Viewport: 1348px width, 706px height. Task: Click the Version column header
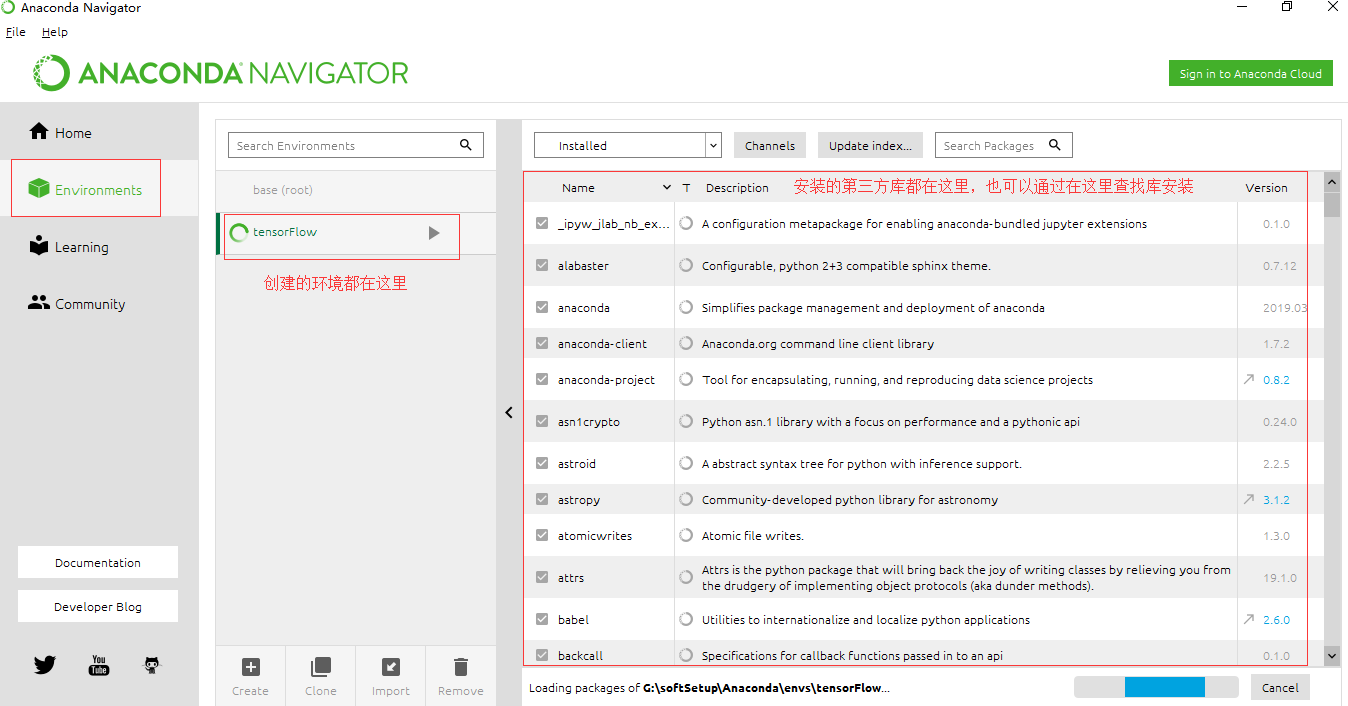(1266, 187)
